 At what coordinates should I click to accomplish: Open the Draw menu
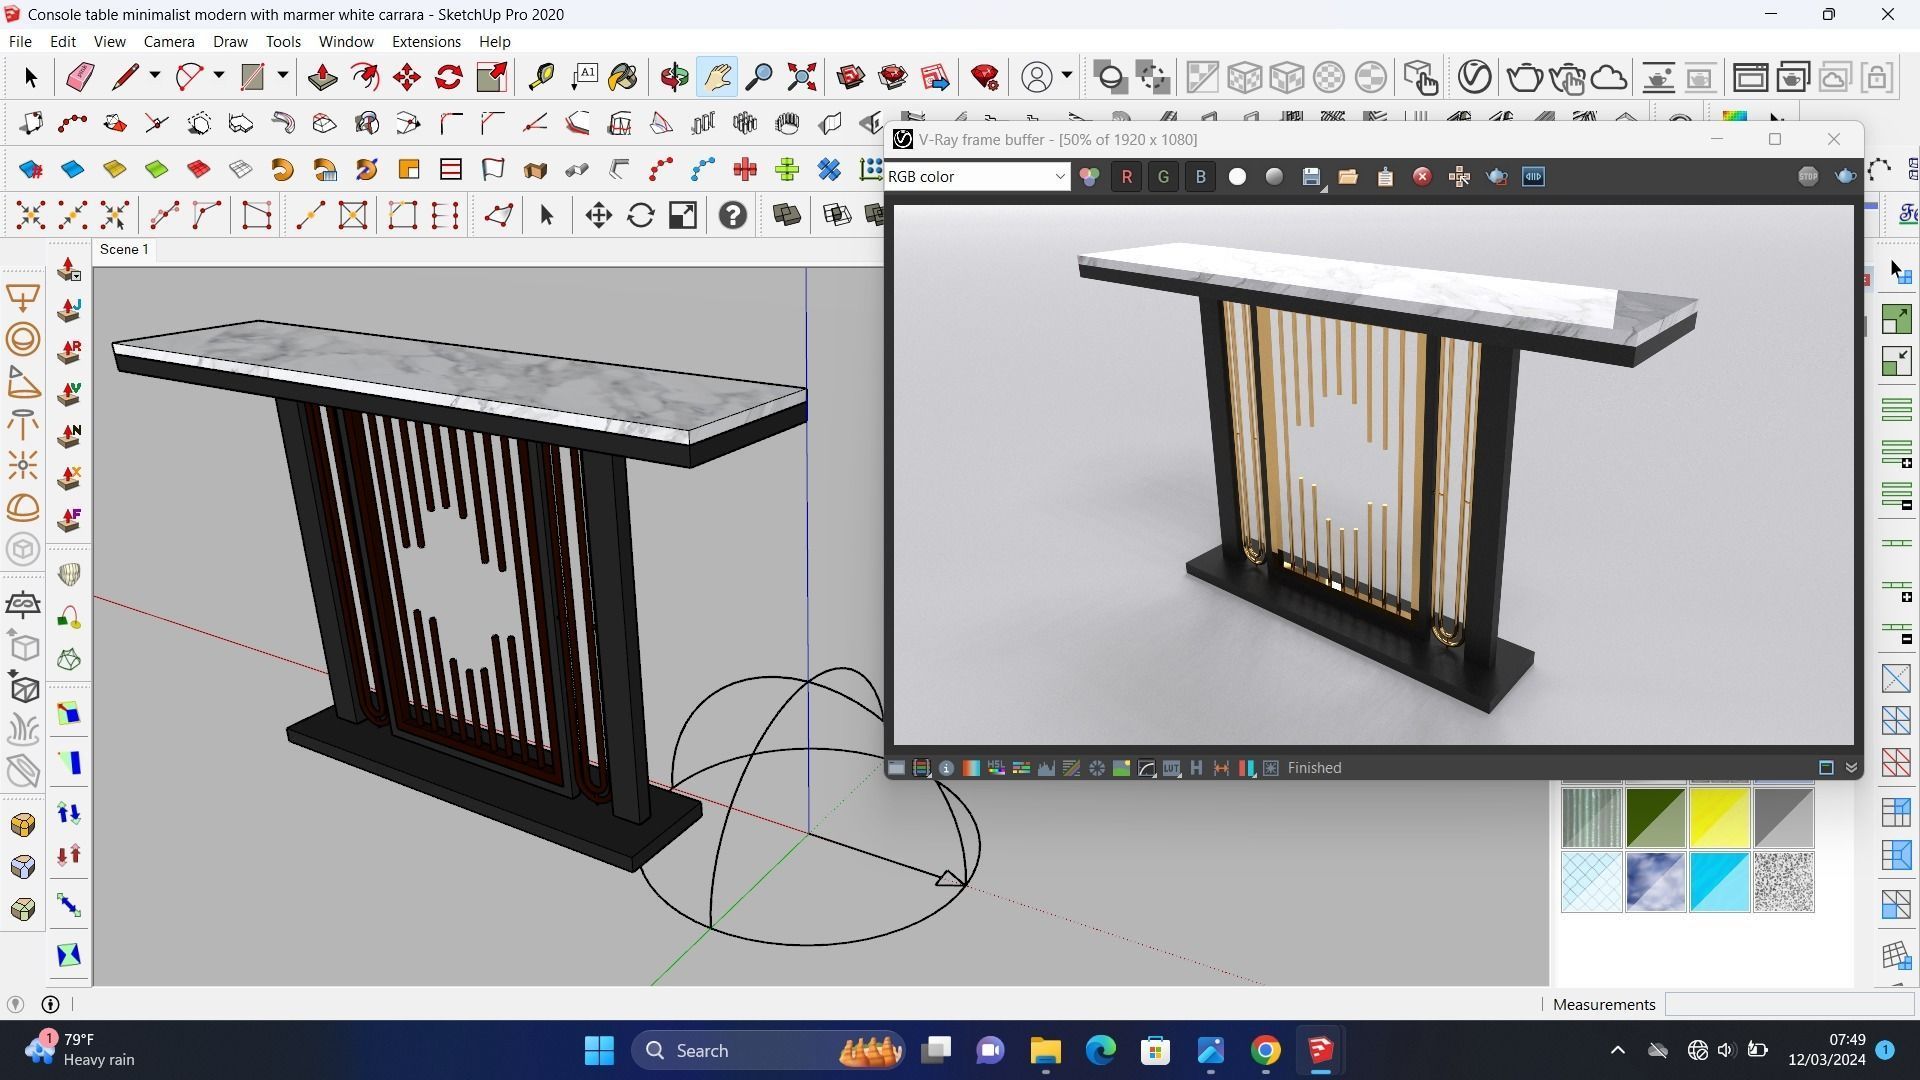[x=230, y=41]
